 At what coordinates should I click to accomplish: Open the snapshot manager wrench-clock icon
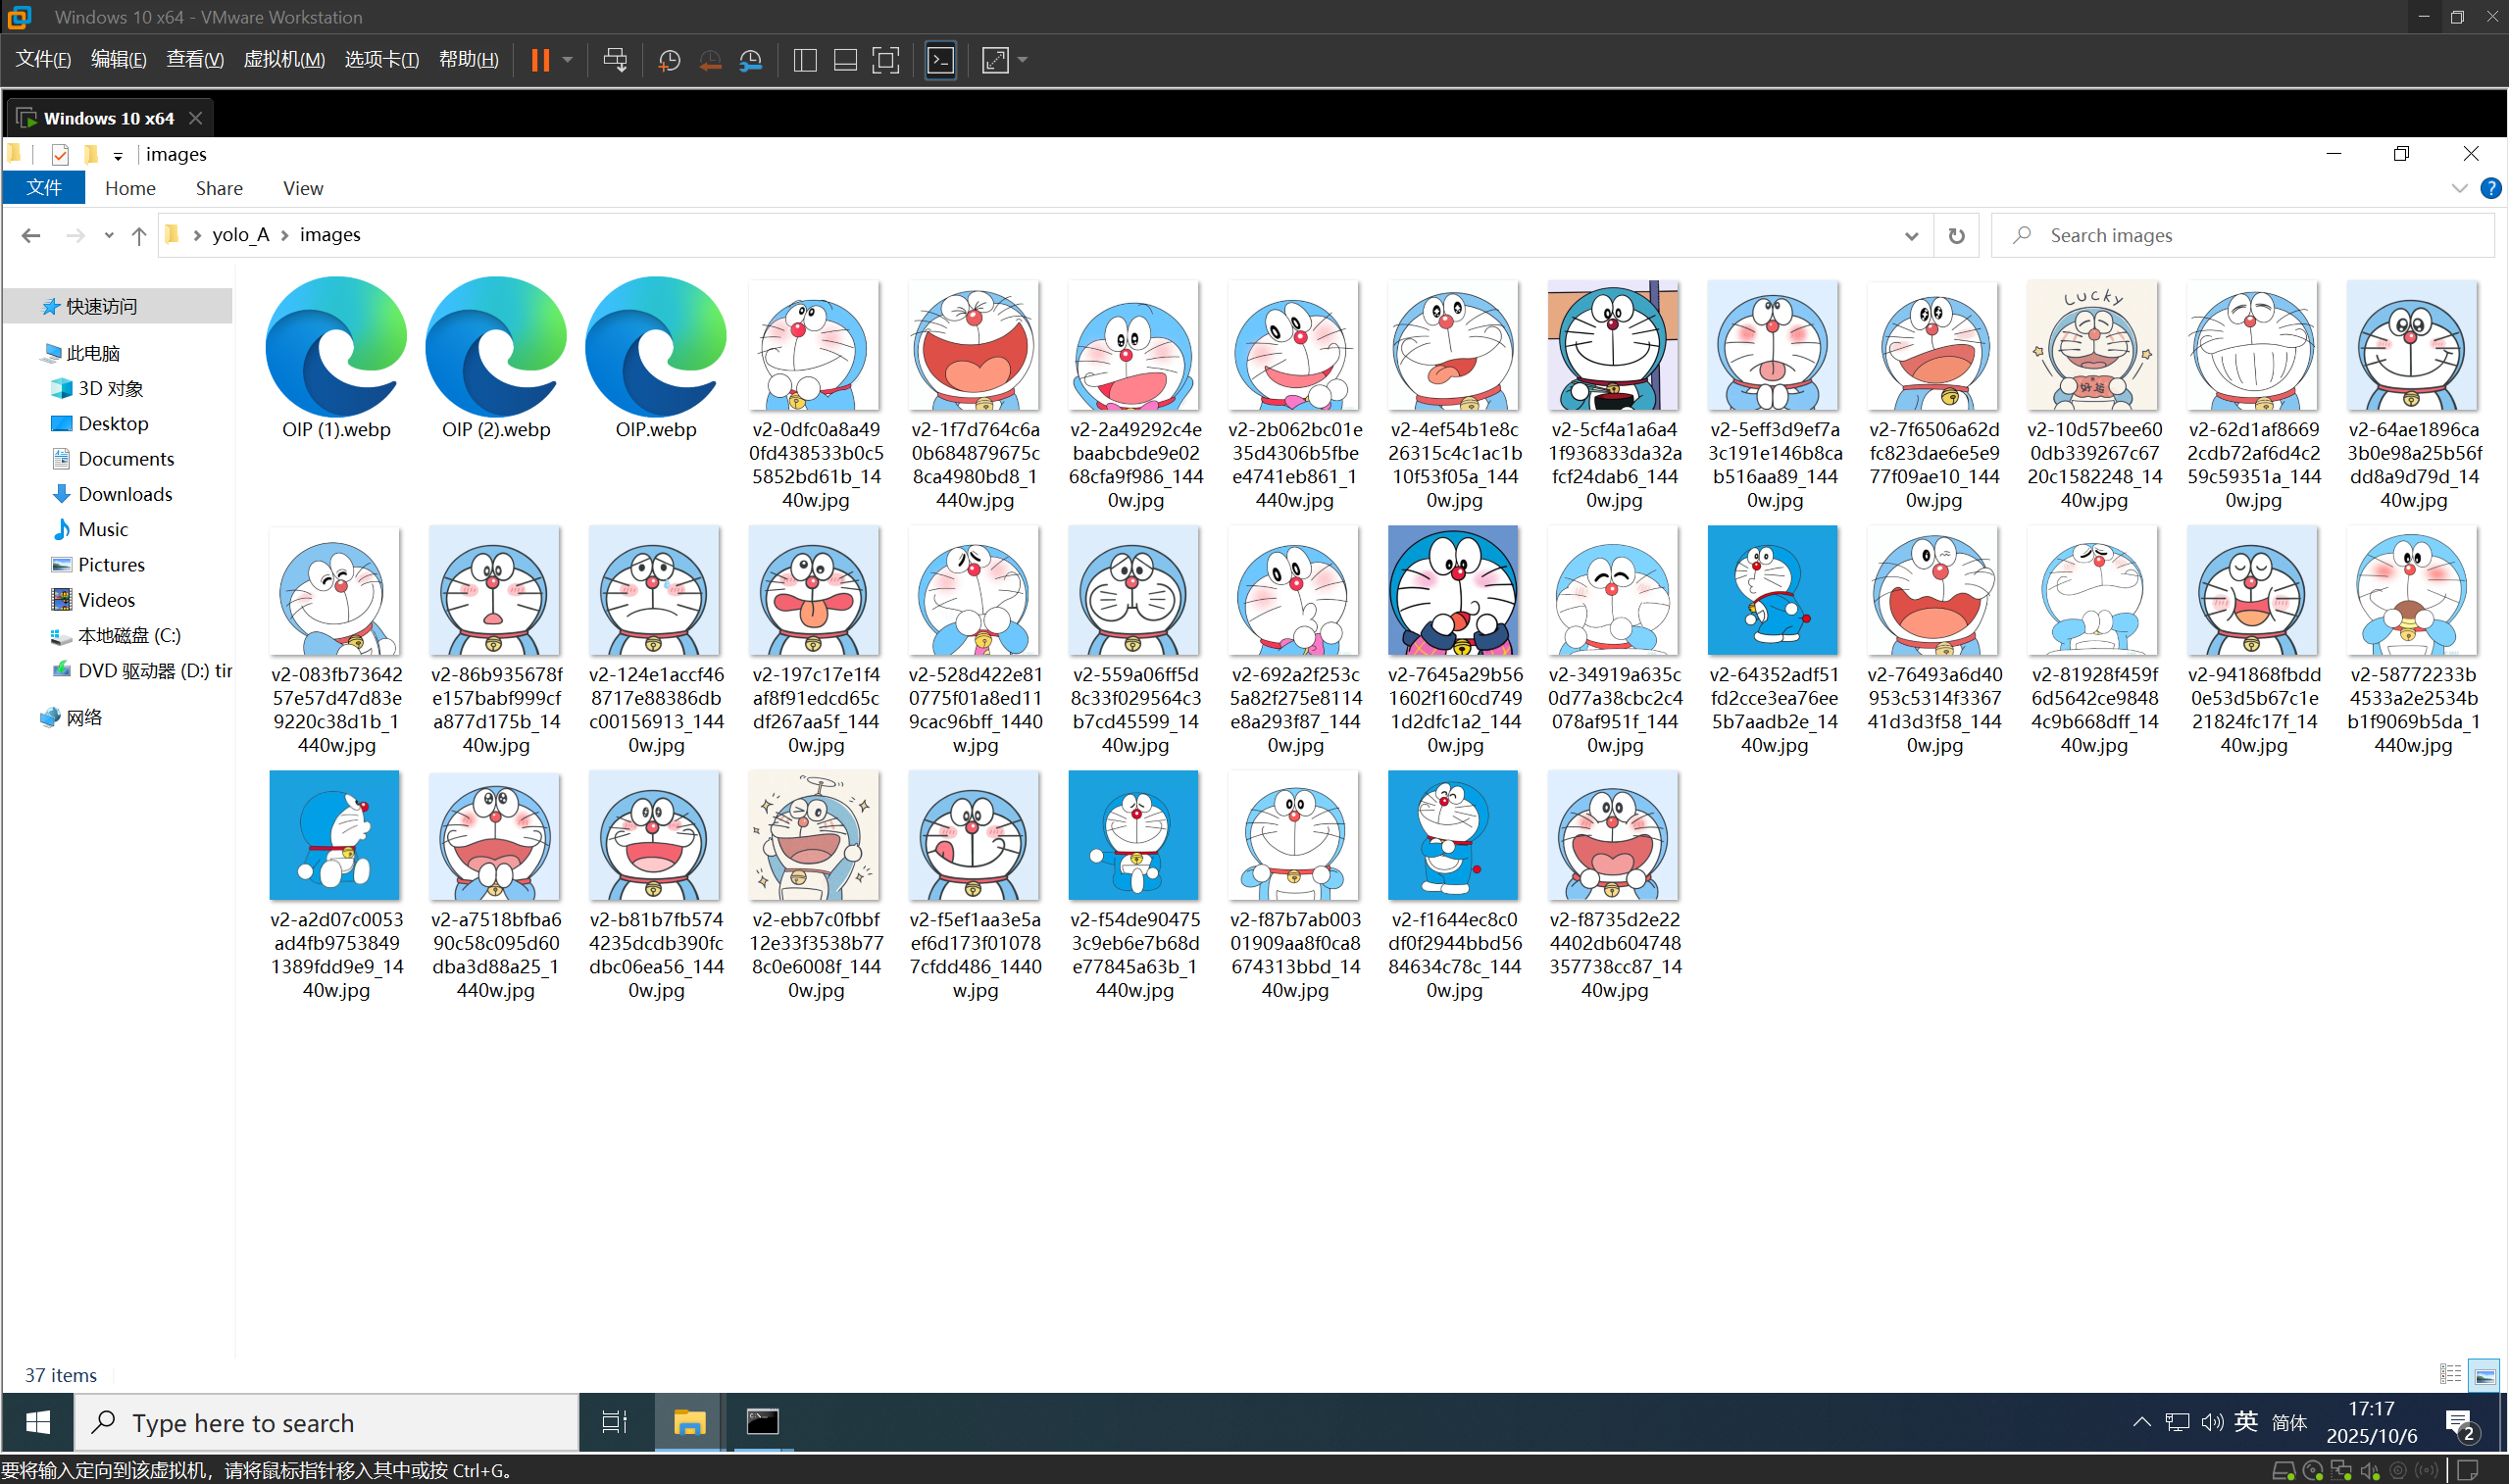pyautogui.click(x=750, y=60)
